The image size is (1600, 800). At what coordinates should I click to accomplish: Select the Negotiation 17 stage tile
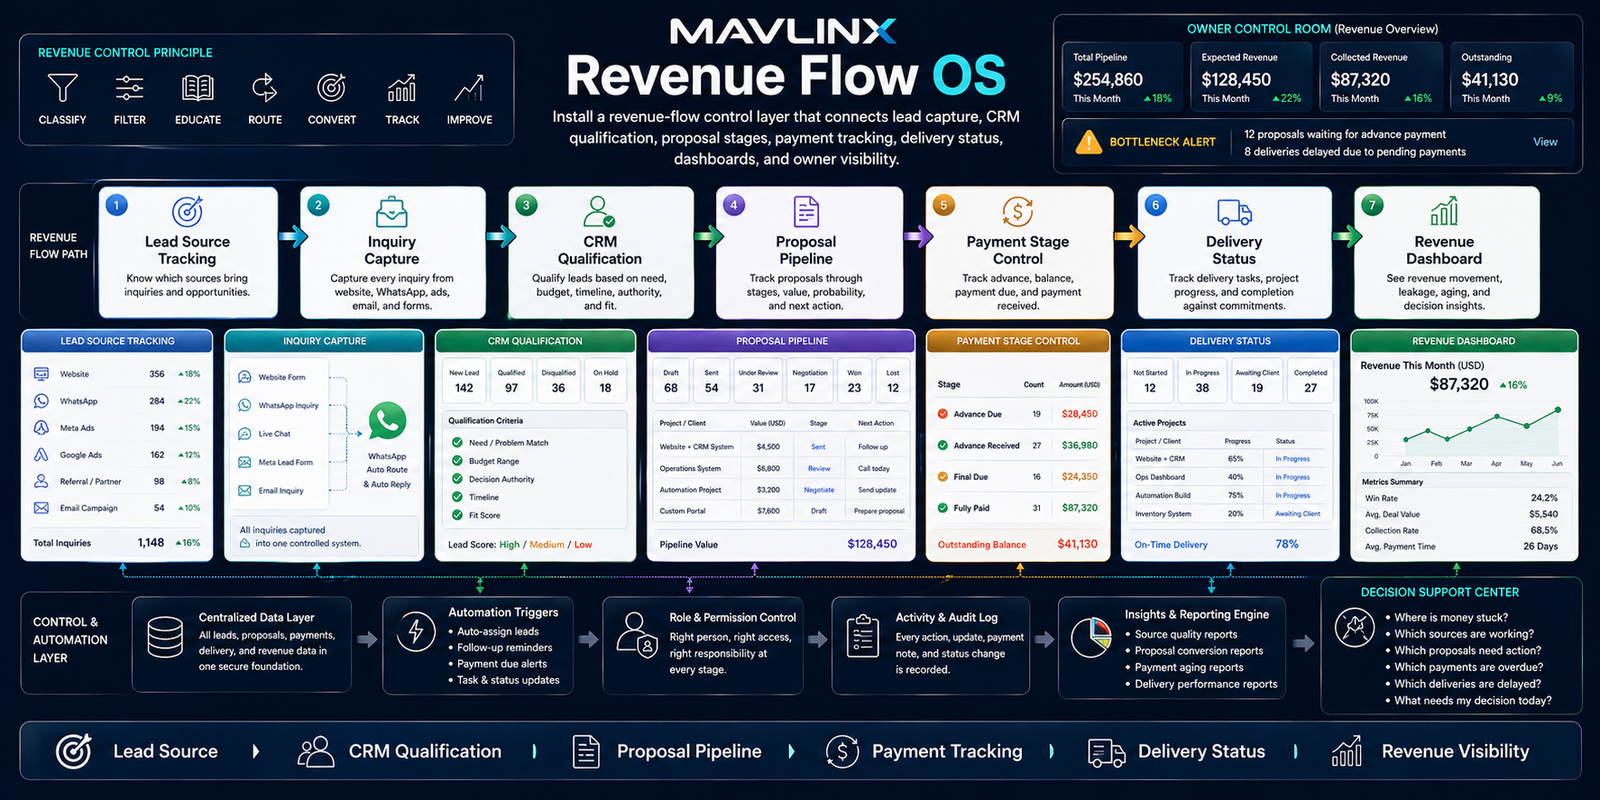[x=810, y=381]
